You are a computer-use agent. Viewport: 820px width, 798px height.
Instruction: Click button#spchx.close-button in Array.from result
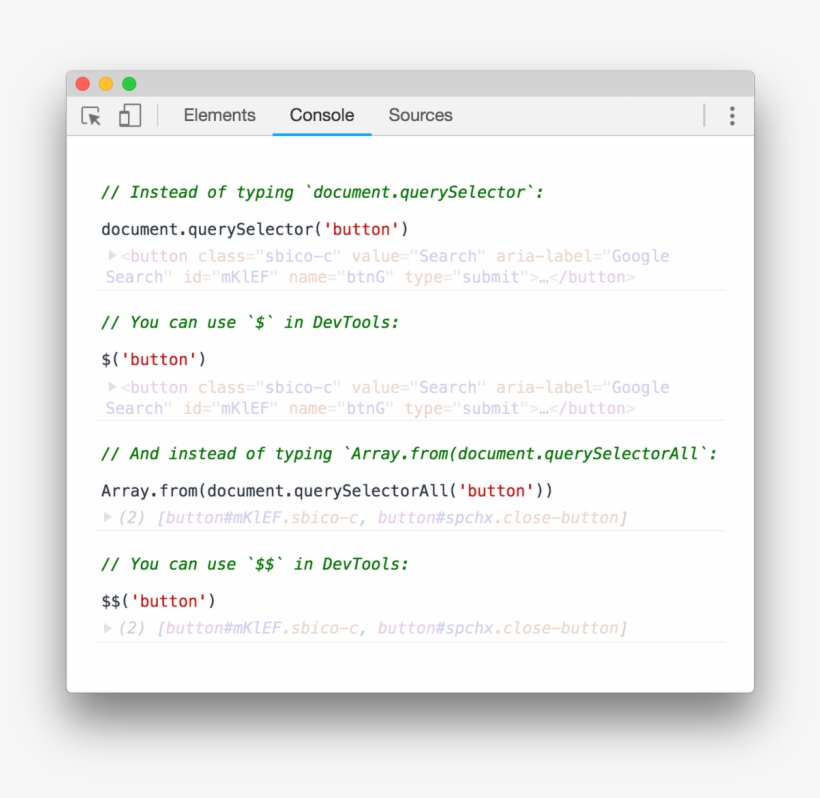(499, 518)
